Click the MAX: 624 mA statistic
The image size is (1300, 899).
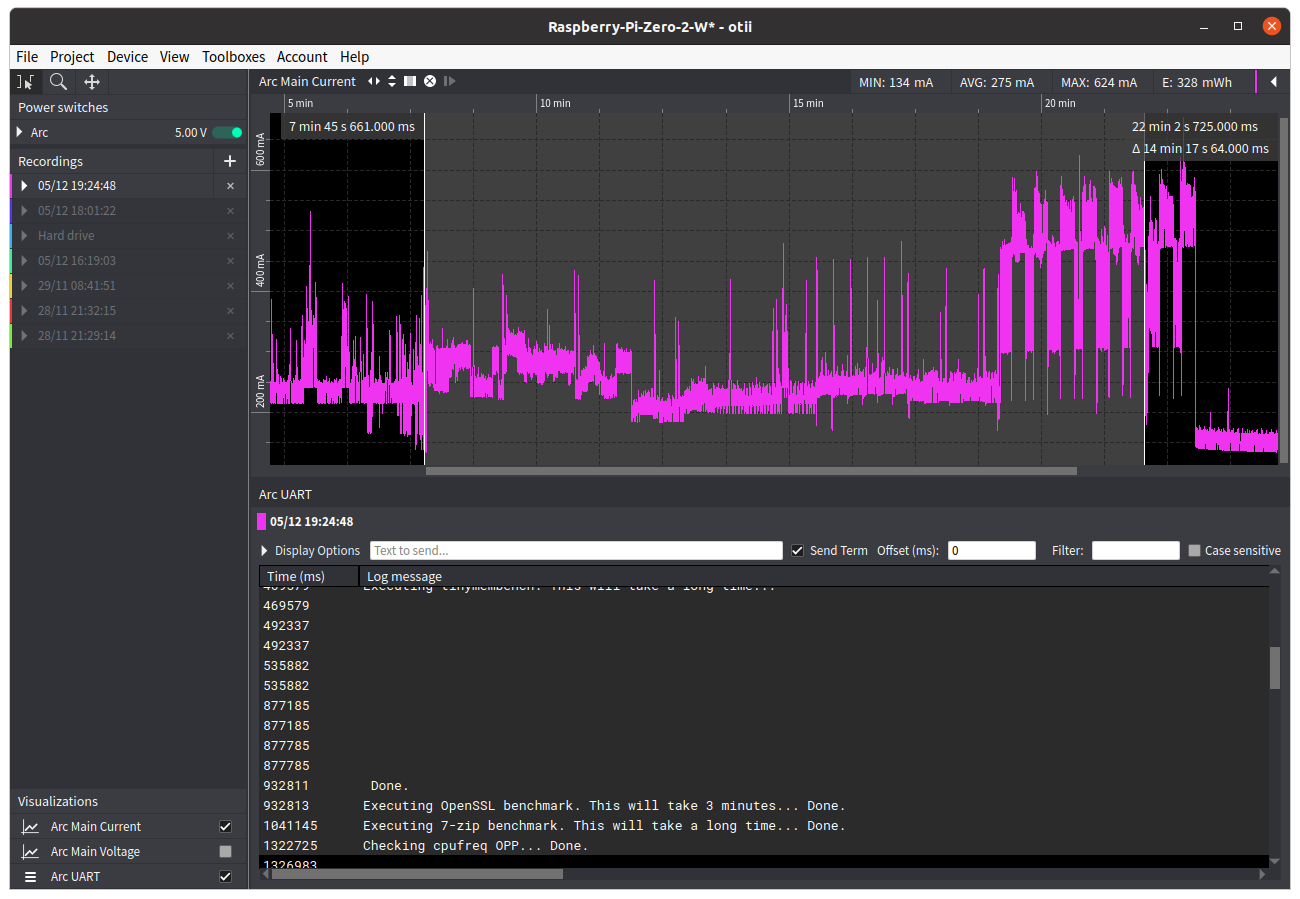click(1099, 82)
